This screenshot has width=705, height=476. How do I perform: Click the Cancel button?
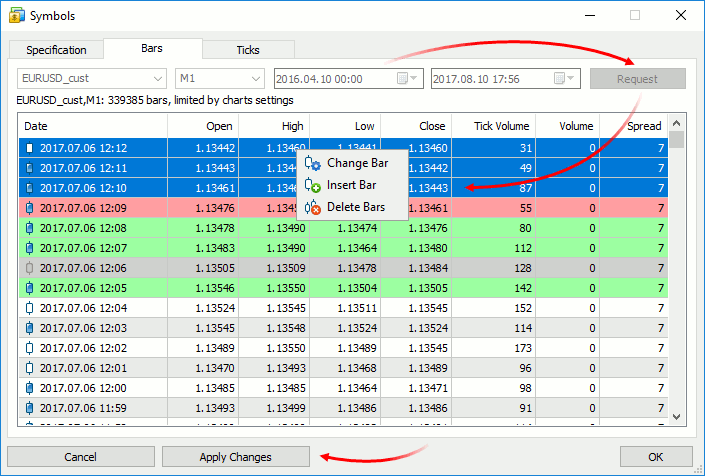81,457
